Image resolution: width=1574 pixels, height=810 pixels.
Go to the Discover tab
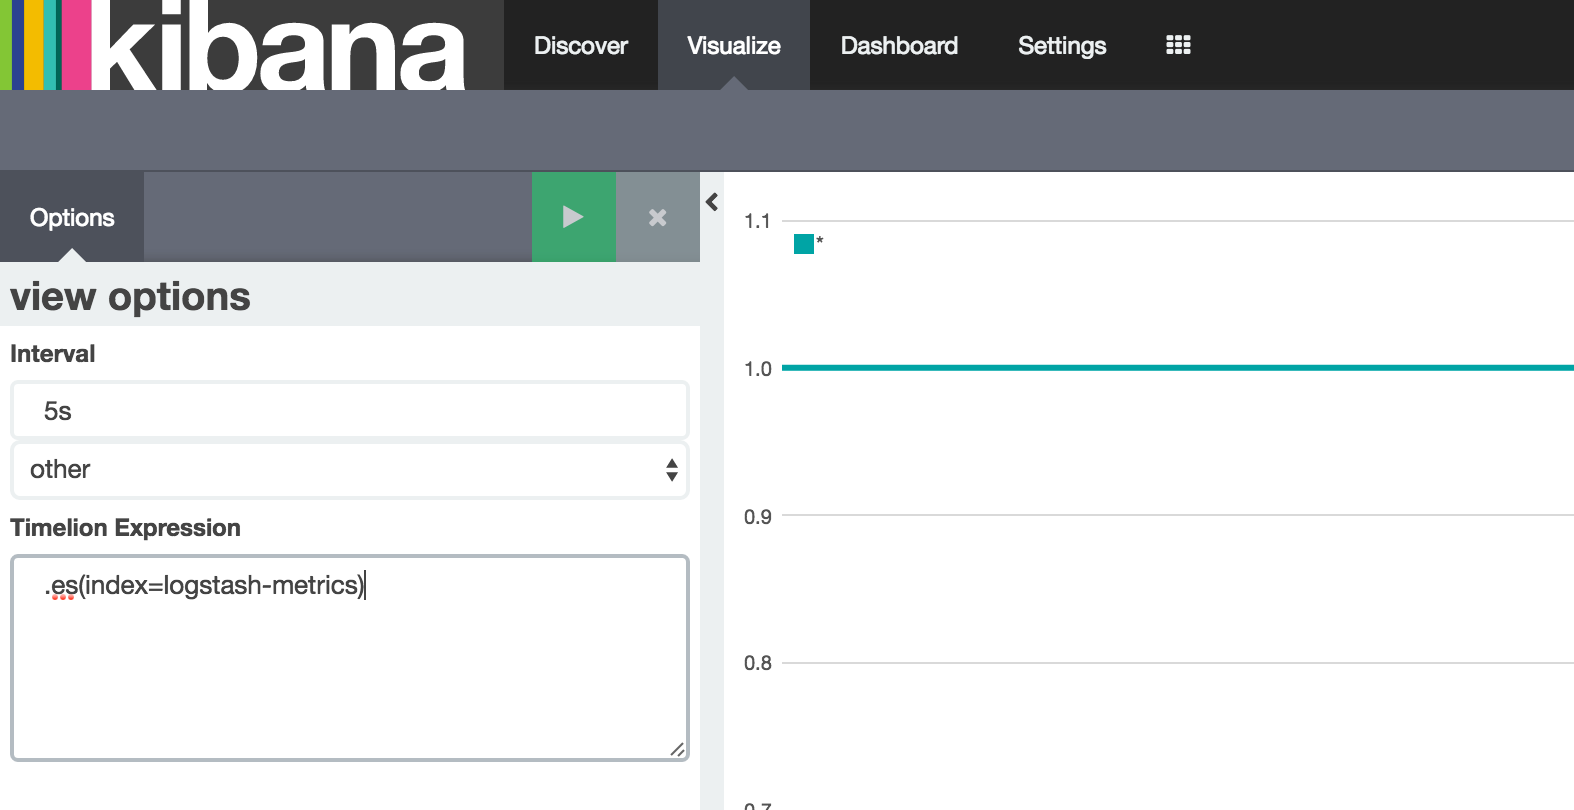point(580,45)
